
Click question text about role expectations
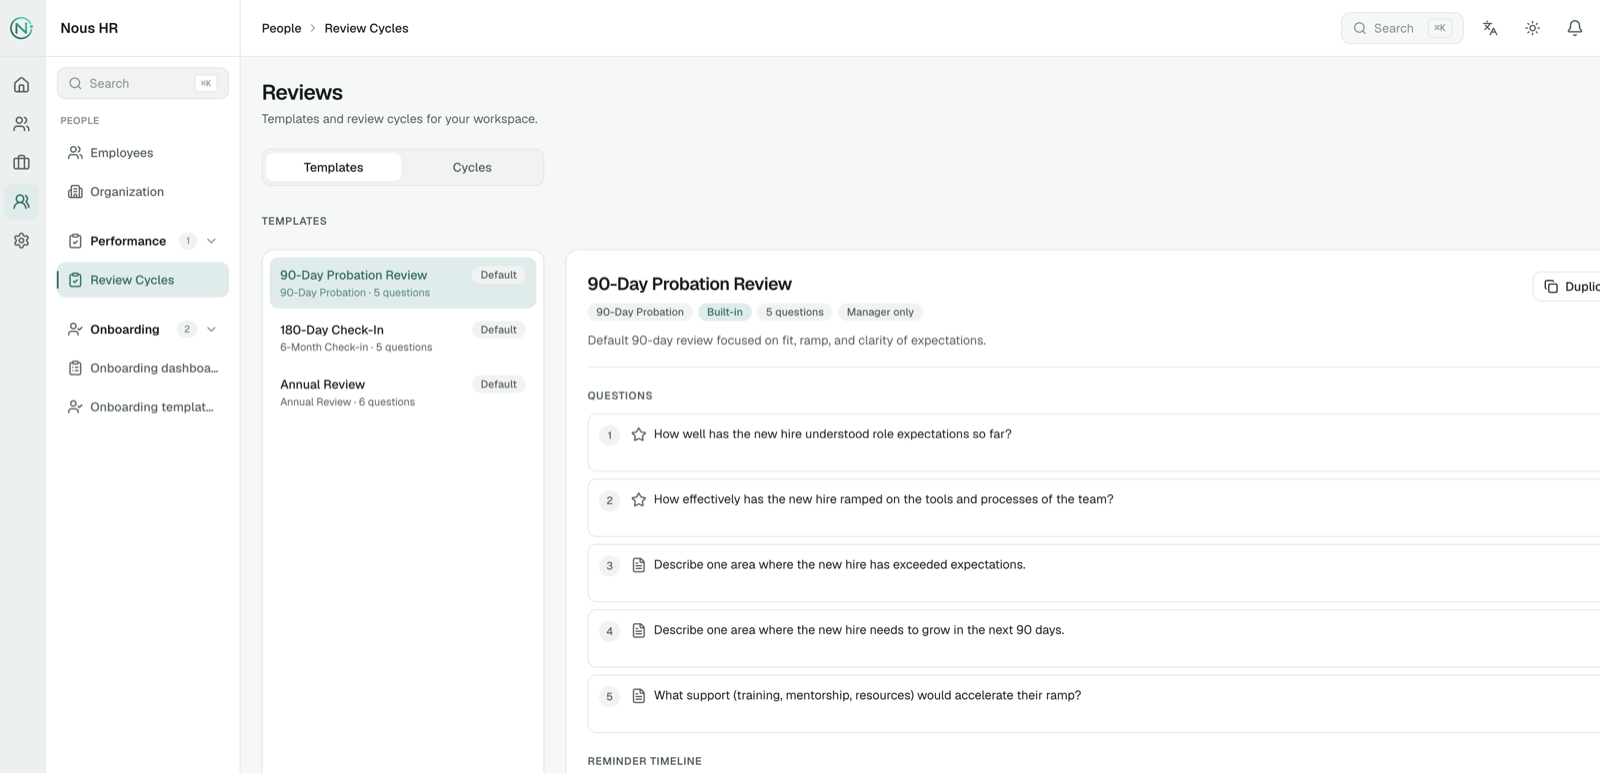(833, 434)
